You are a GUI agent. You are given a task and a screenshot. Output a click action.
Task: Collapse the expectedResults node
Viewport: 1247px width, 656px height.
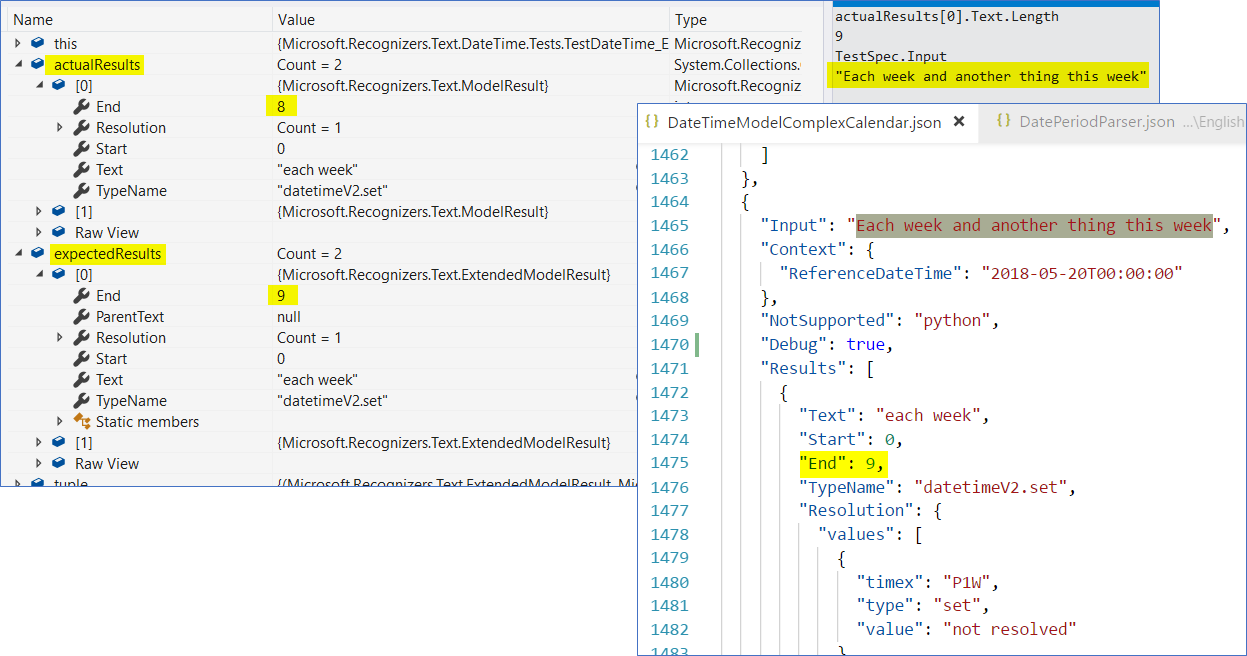(18, 253)
